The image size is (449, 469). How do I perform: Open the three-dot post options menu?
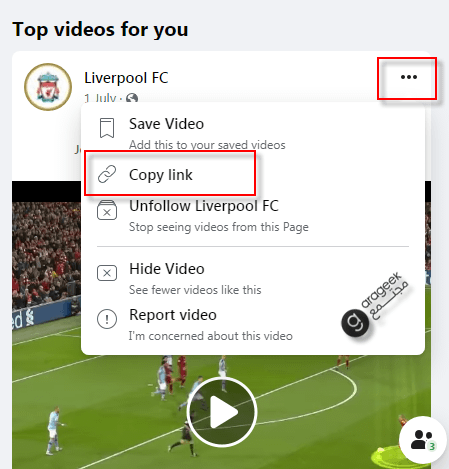tap(409, 77)
